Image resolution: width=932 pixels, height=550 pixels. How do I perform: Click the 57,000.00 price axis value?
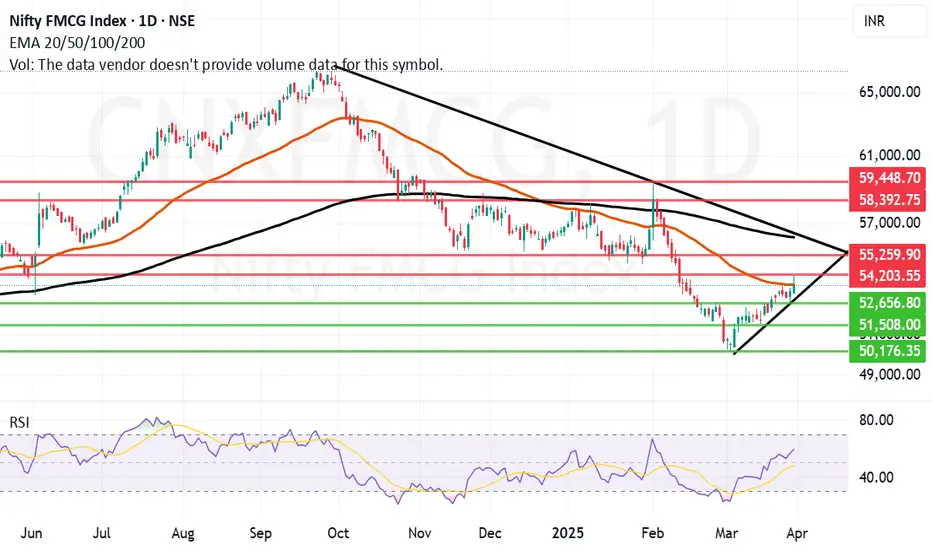[889, 222]
